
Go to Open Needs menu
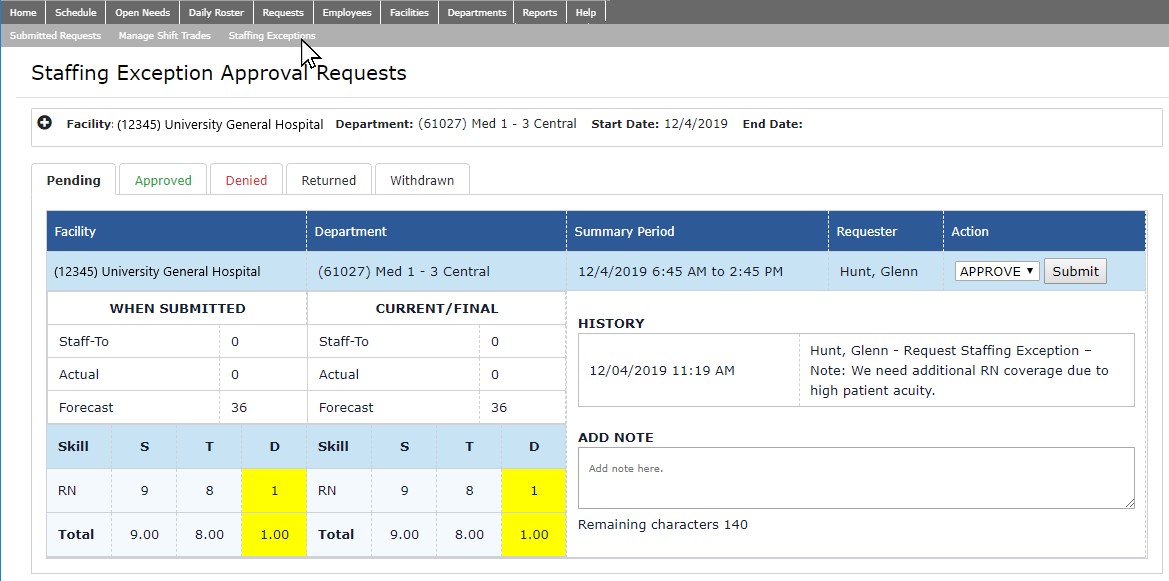click(141, 13)
